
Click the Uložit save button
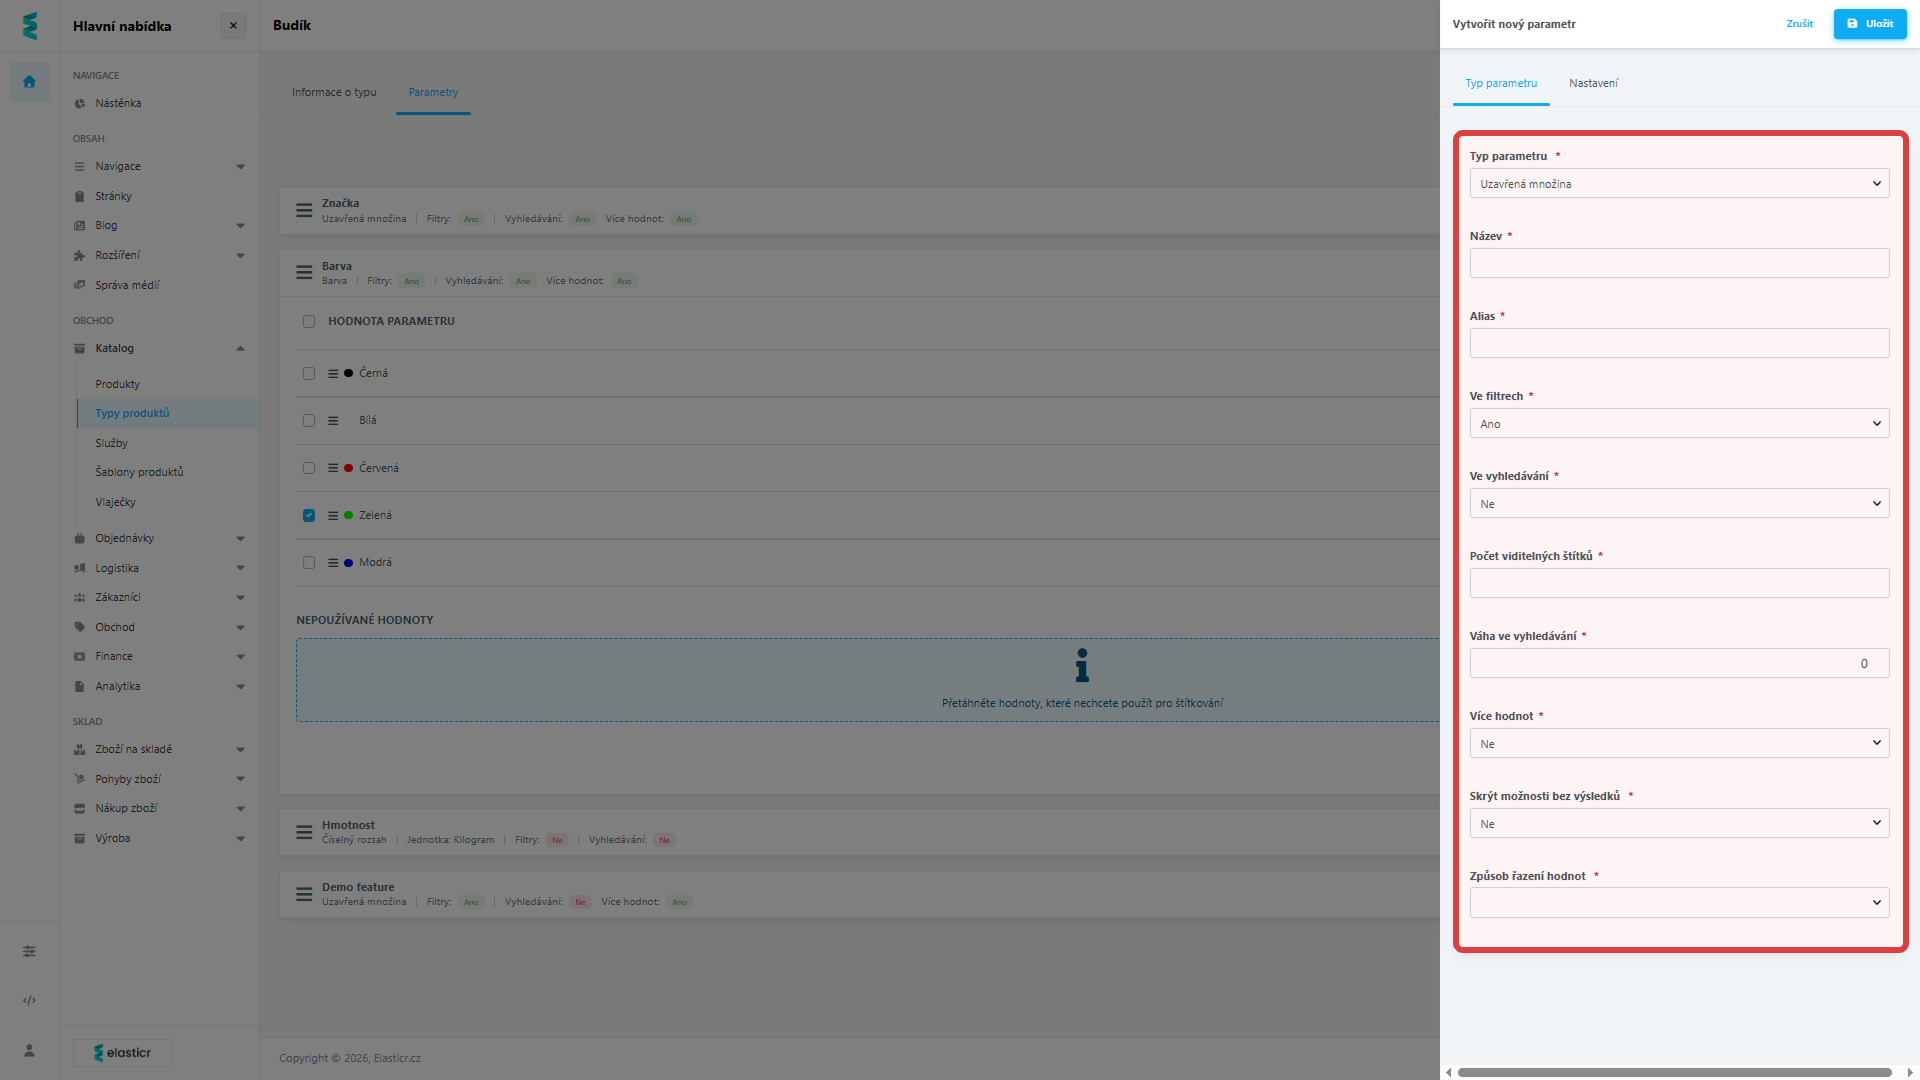[1869, 24]
